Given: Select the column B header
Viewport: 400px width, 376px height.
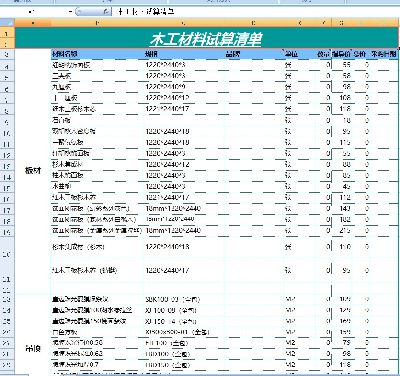Looking at the screenshot, I should tap(97, 23).
